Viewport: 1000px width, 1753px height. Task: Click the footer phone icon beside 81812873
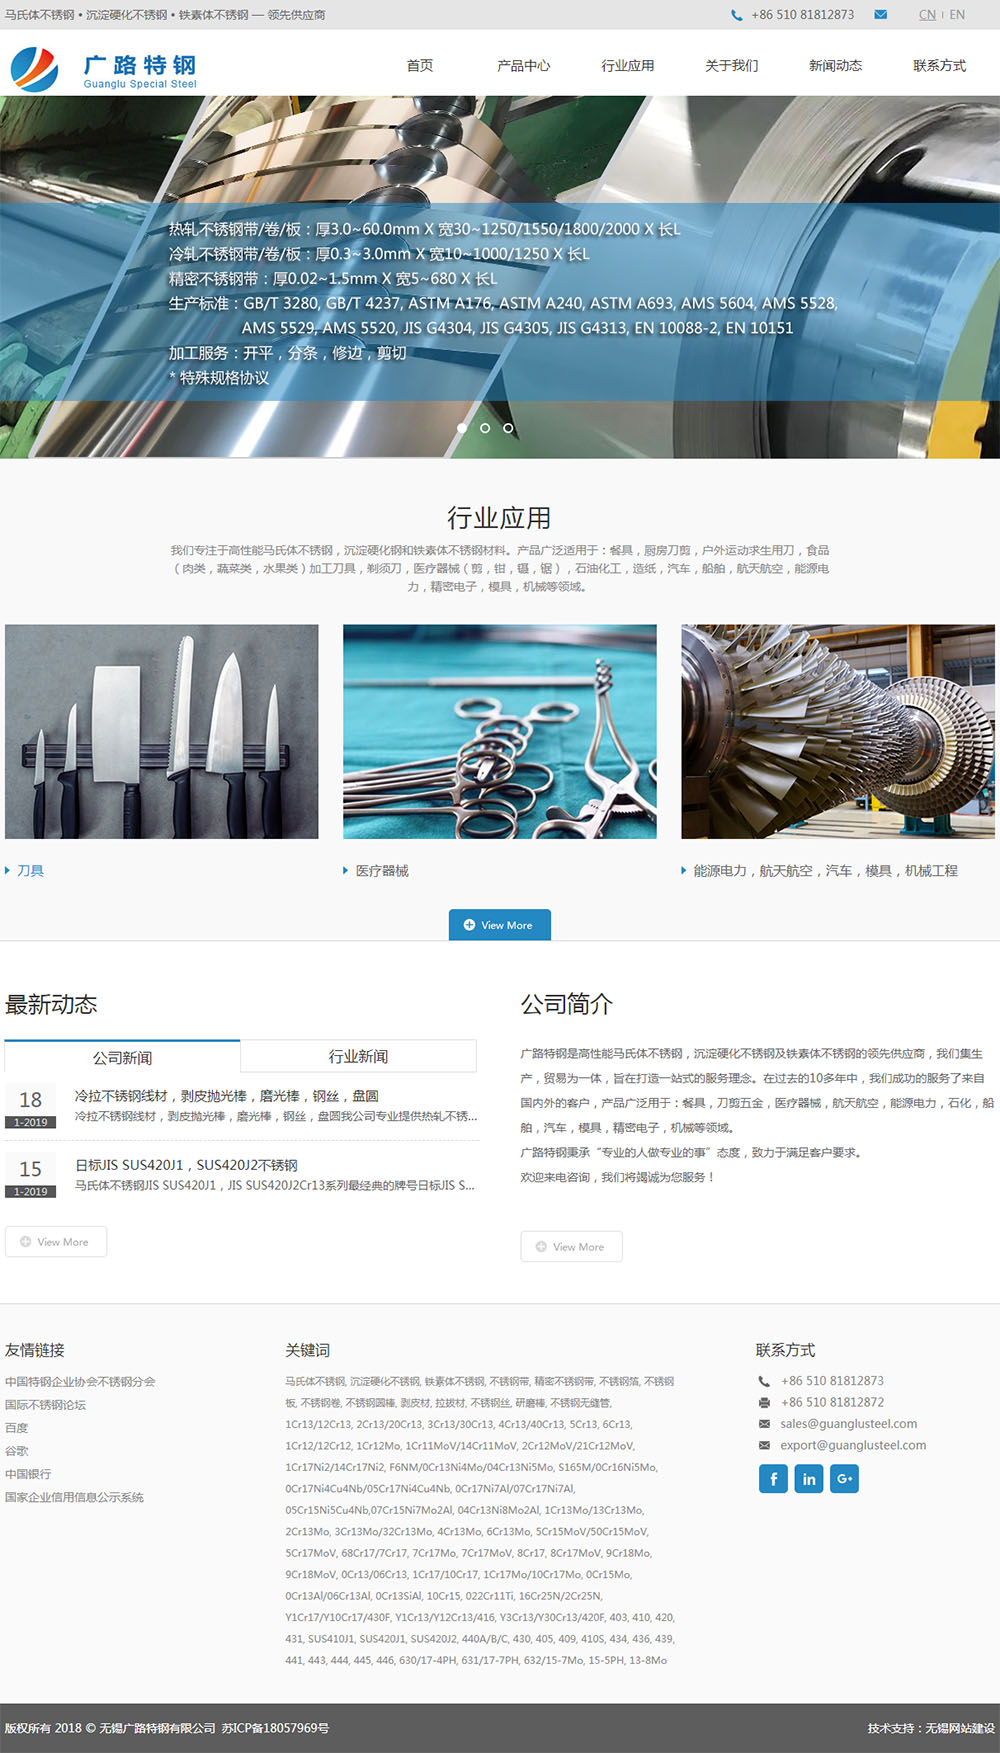pos(764,1381)
